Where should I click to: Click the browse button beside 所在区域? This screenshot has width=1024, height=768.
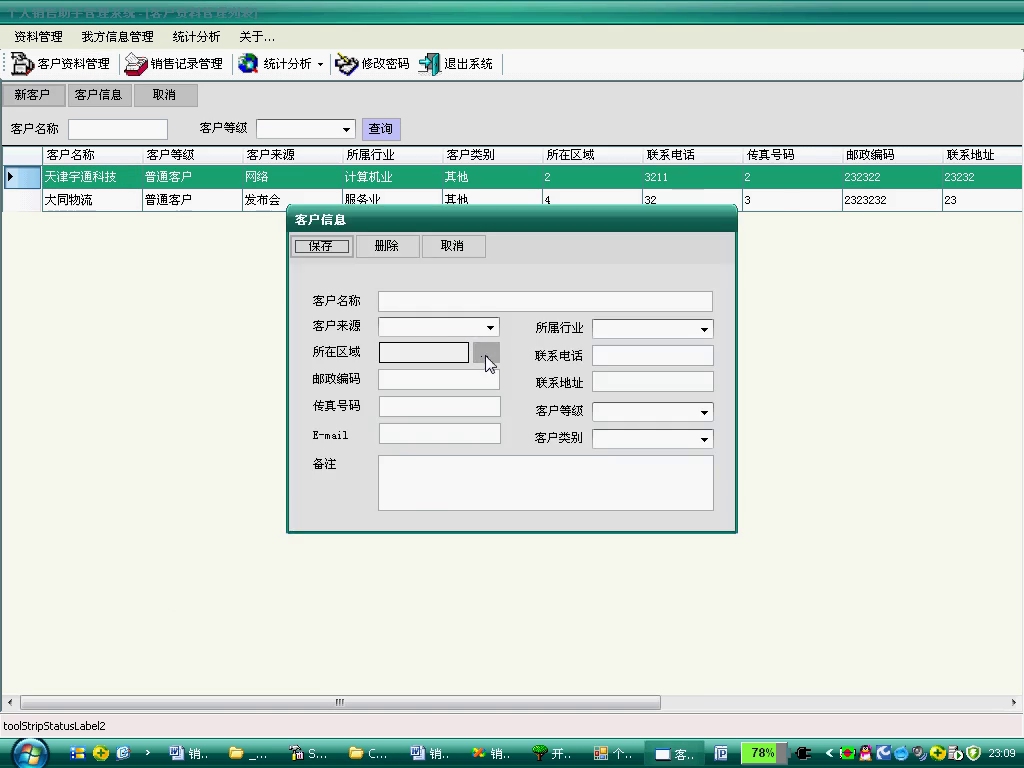486,353
